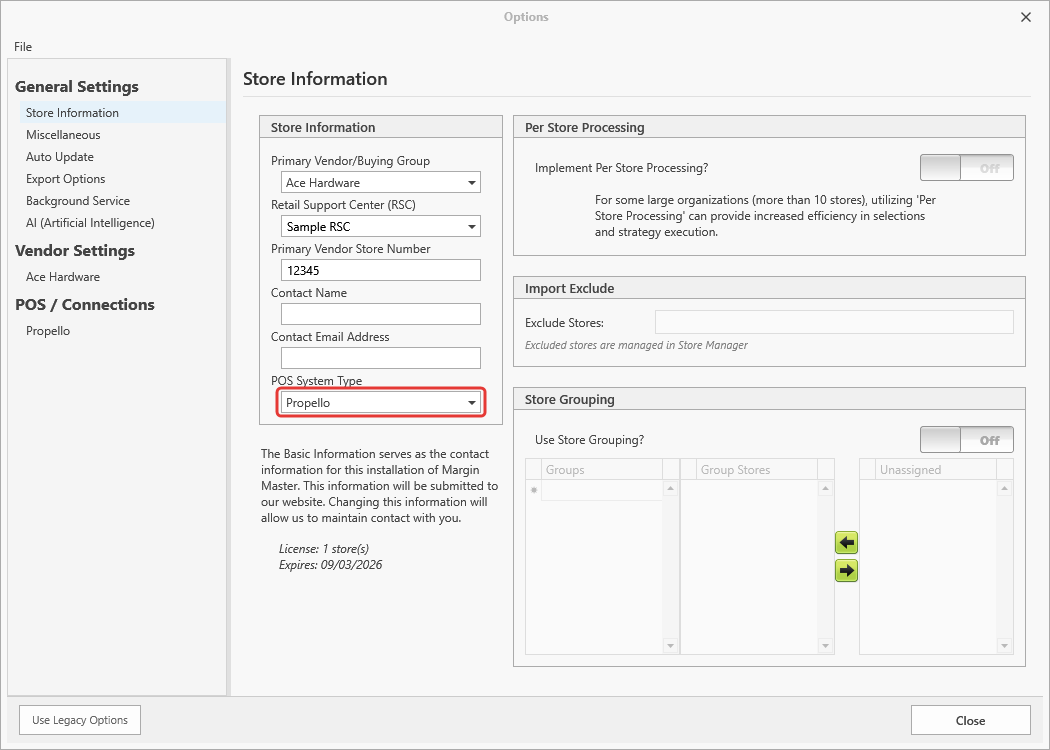The image size is (1050, 750).
Task: Open AI (Artificial Intelligence) settings
Action: coord(90,223)
